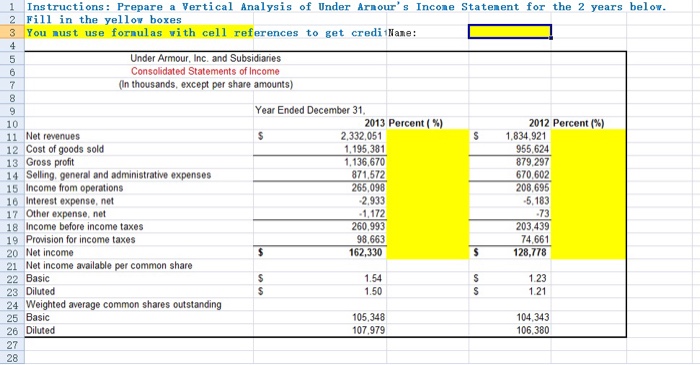
Task: Click the 'Fill in the yellow boxes' cell
Action: (104, 20)
